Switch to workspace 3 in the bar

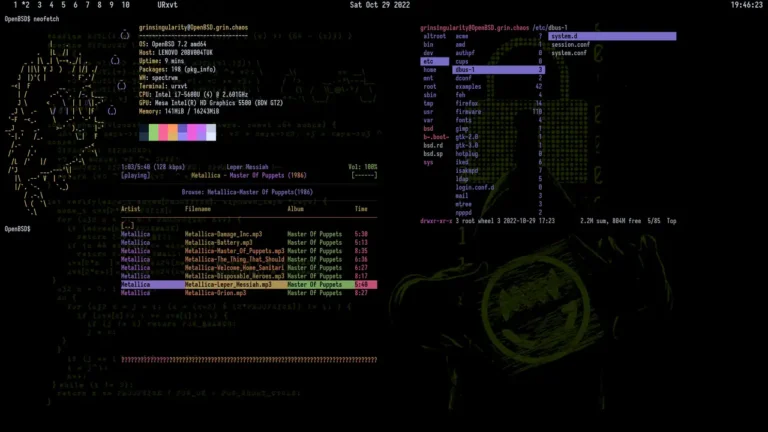tap(39, 5)
